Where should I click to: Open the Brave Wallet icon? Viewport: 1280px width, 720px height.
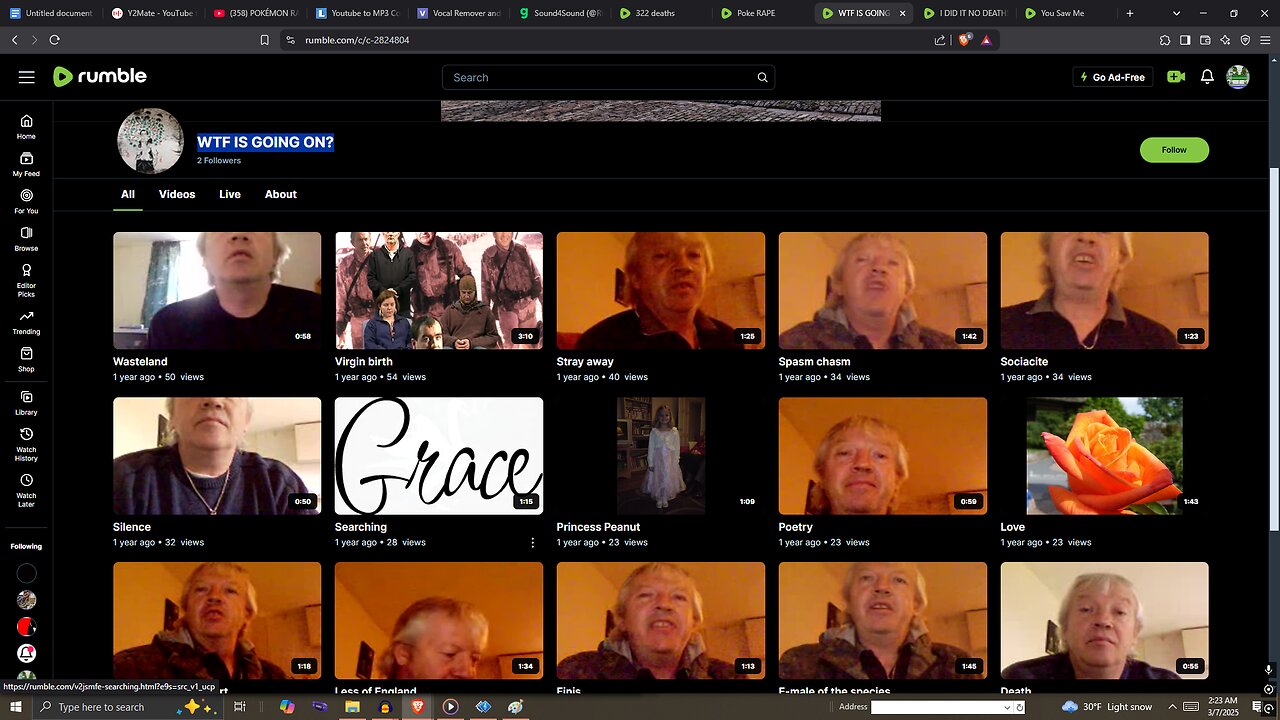tap(1205, 40)
